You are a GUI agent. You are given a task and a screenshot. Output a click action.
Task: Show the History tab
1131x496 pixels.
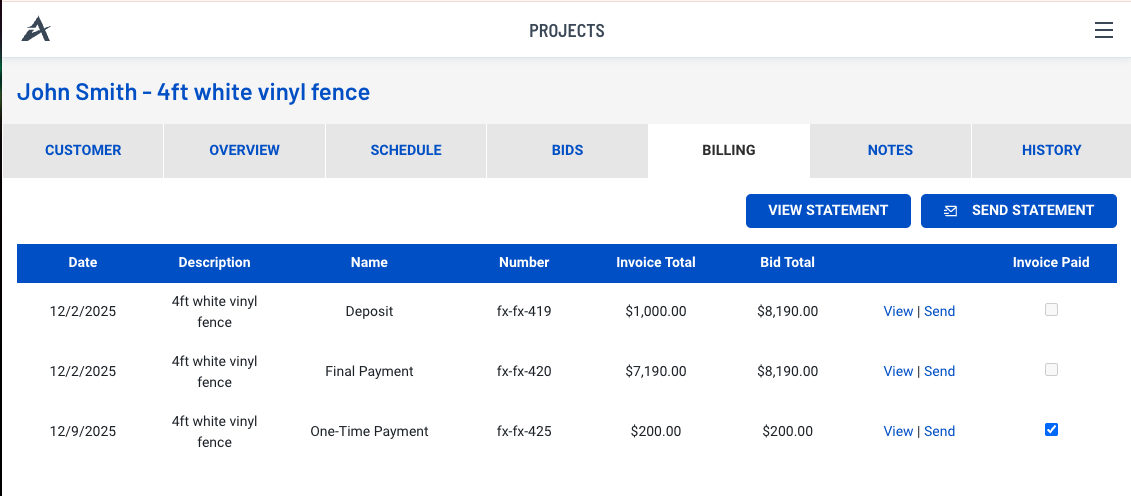(1052, 151)
